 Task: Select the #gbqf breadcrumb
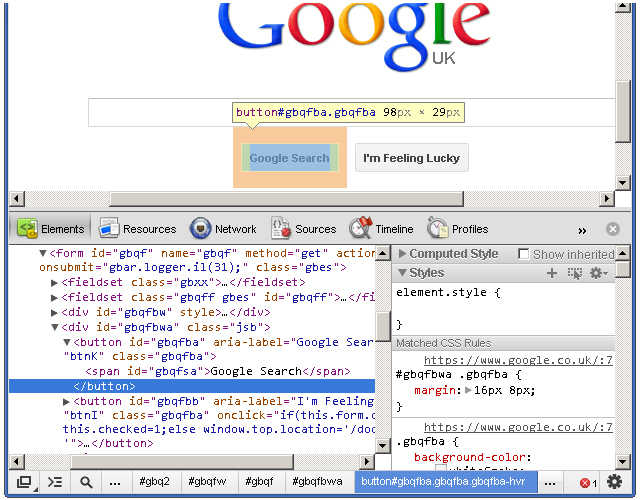coord(259,482)
